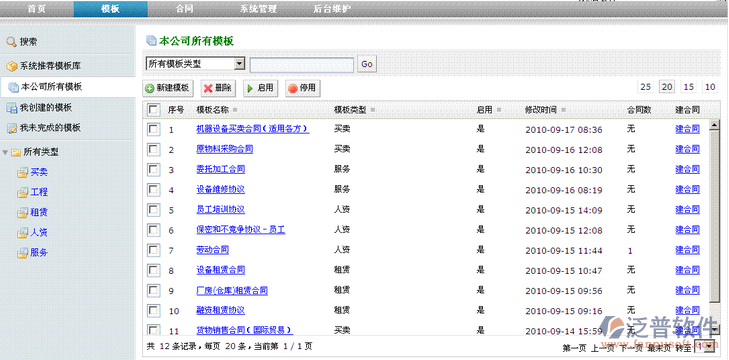Tick the checkbox for row 3 委托加工合同

(x=153, y=169)
